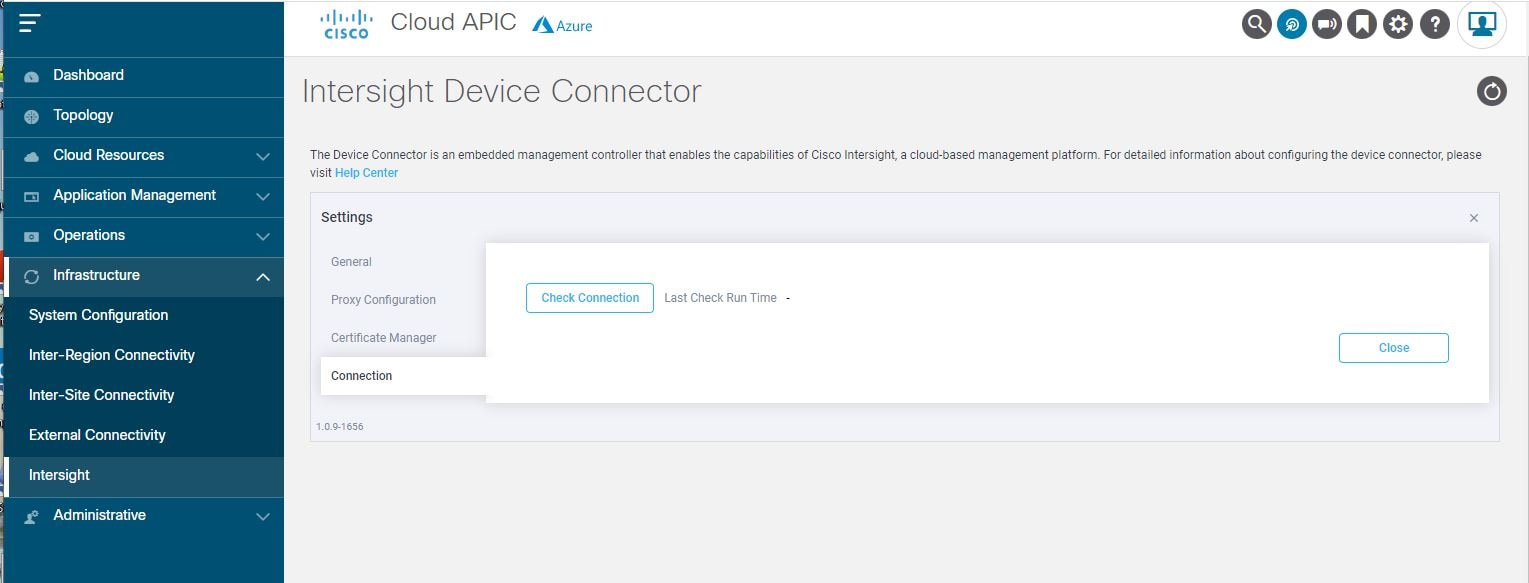Open the Certificate Manager tab
The image size is (1529, 583).
pyautogui.click(x=384, y=338)
